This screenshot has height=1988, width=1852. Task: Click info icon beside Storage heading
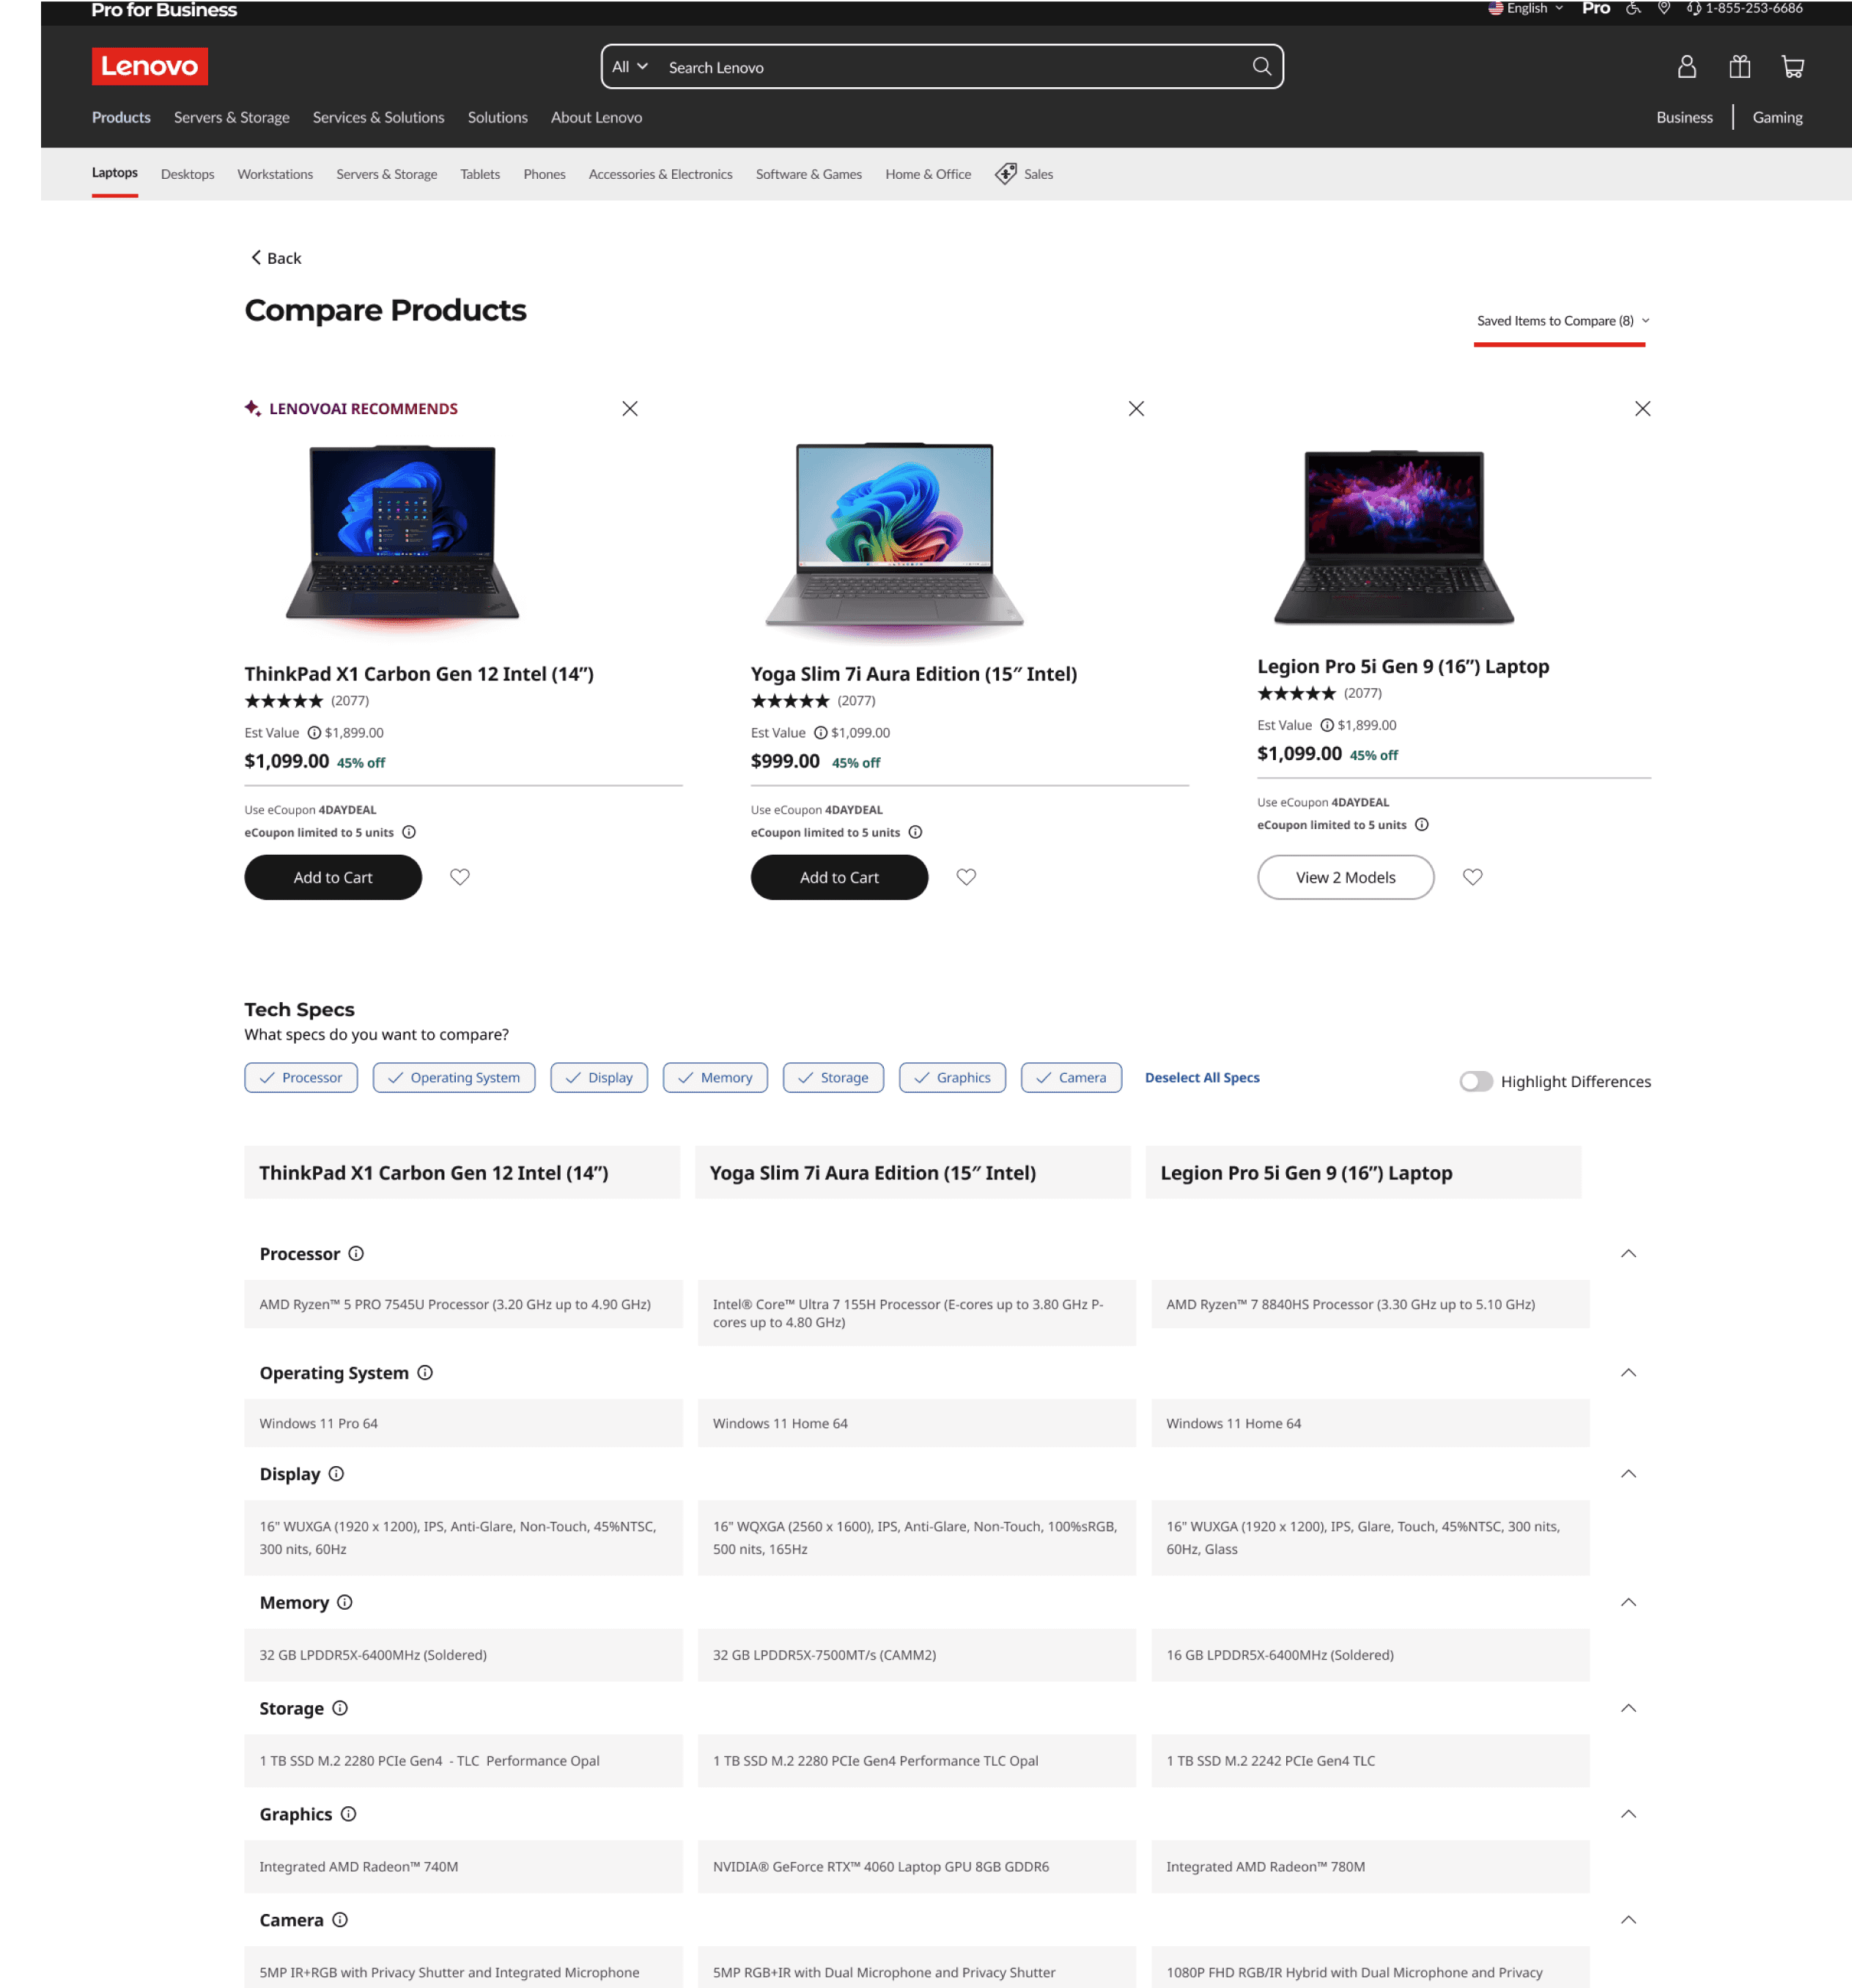(340, 1708)
